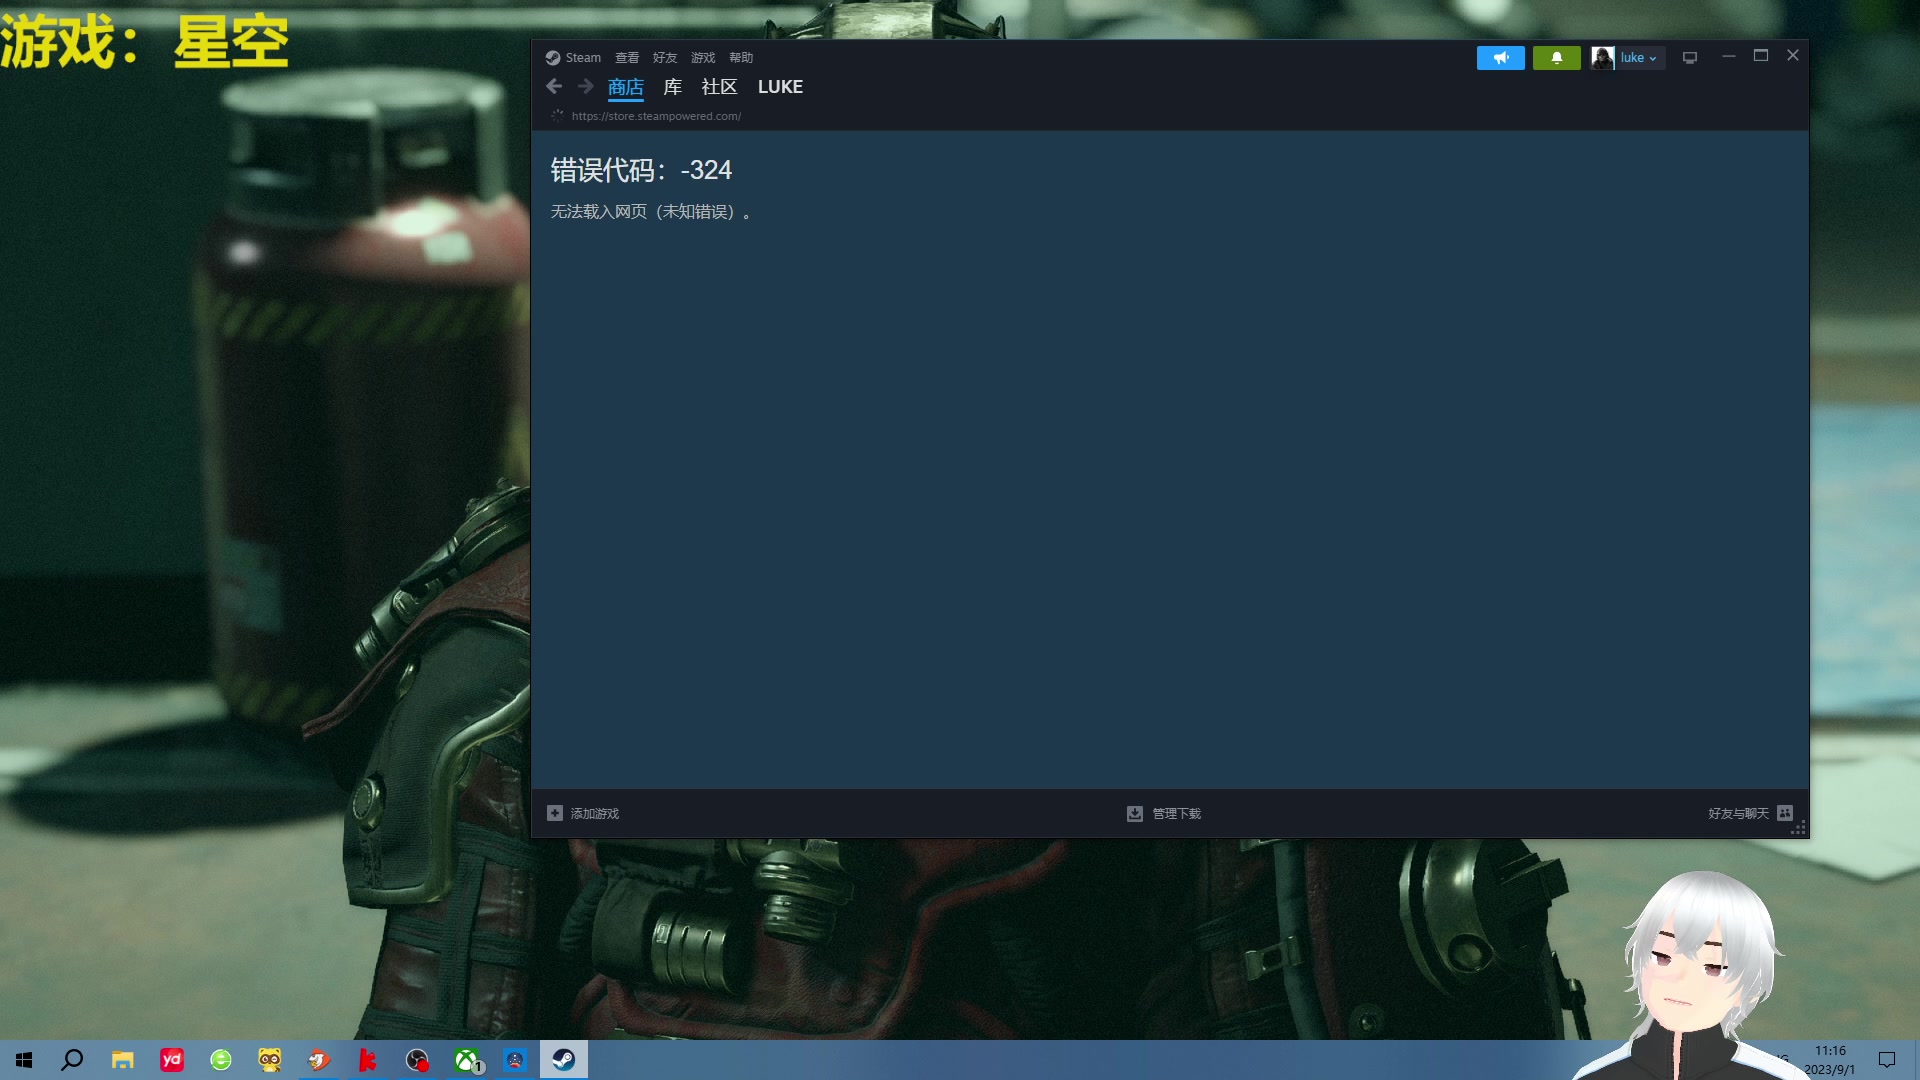Viewport: 1920px width, 1080px height.
Task: Switch to the 商店 tab
Action: [626, 87]
